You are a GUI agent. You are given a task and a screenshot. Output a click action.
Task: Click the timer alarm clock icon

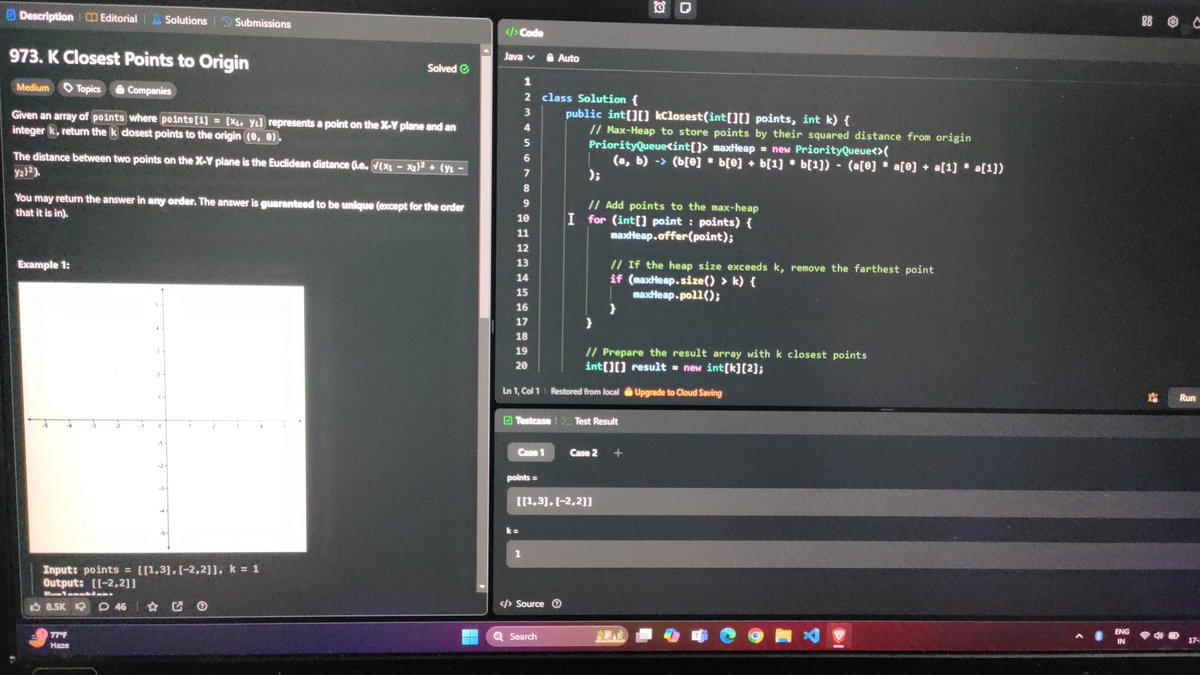[660, 8]
